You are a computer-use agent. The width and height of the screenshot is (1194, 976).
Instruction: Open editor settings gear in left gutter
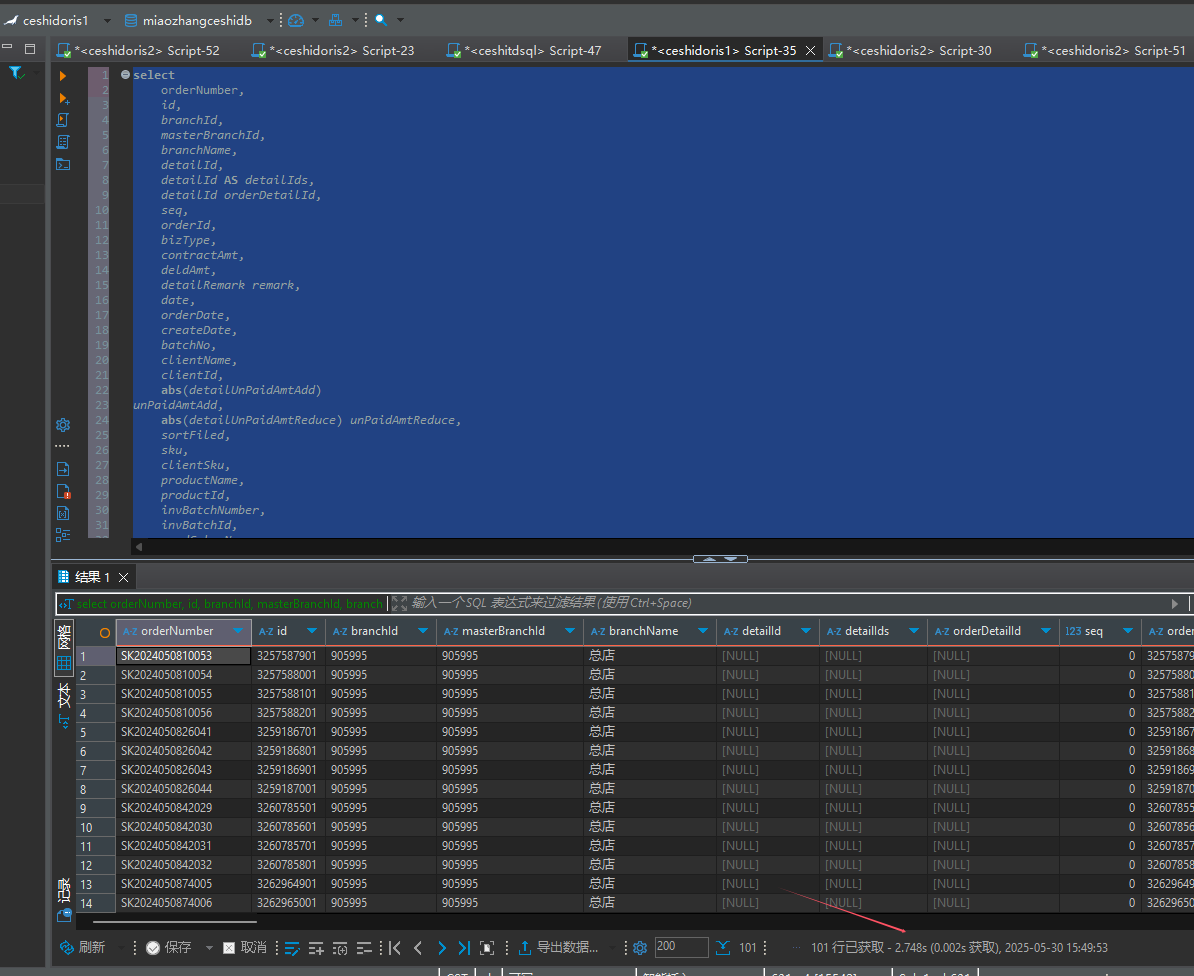point(63,425)
